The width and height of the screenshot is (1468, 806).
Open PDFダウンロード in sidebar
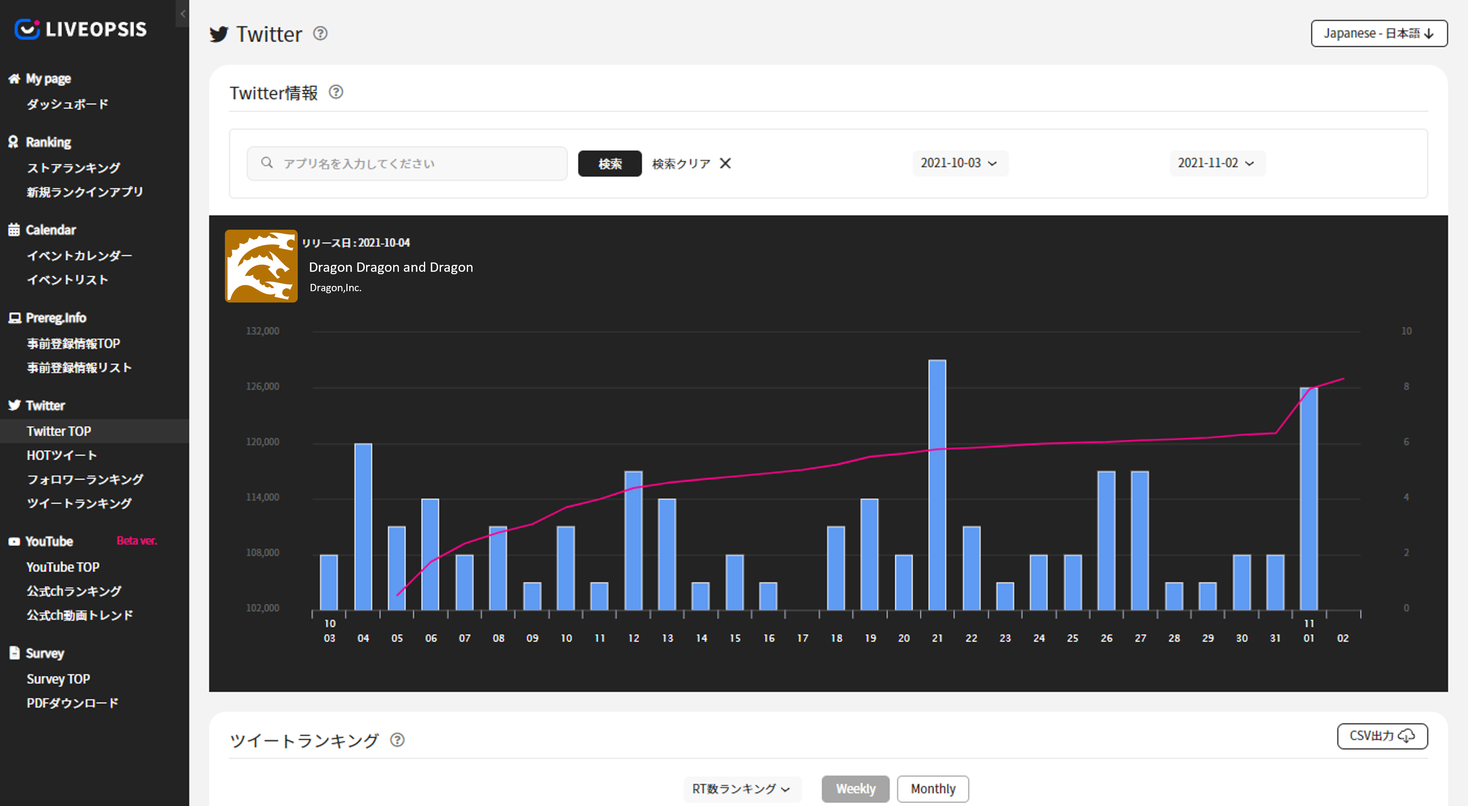click(72, 703)
